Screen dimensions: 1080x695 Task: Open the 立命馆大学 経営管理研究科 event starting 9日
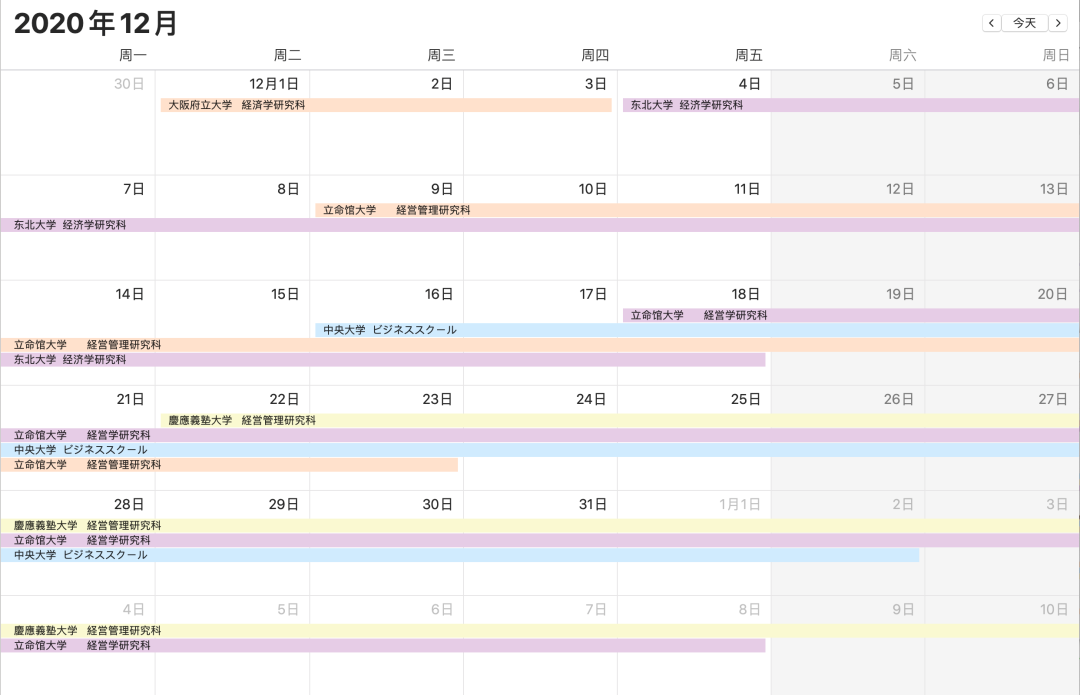697,210
